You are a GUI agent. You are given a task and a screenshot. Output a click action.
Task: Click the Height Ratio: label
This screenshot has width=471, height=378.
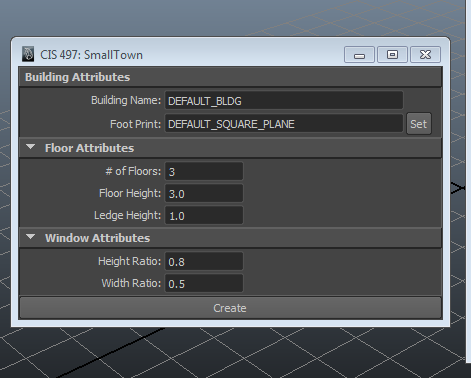(129, 261)
